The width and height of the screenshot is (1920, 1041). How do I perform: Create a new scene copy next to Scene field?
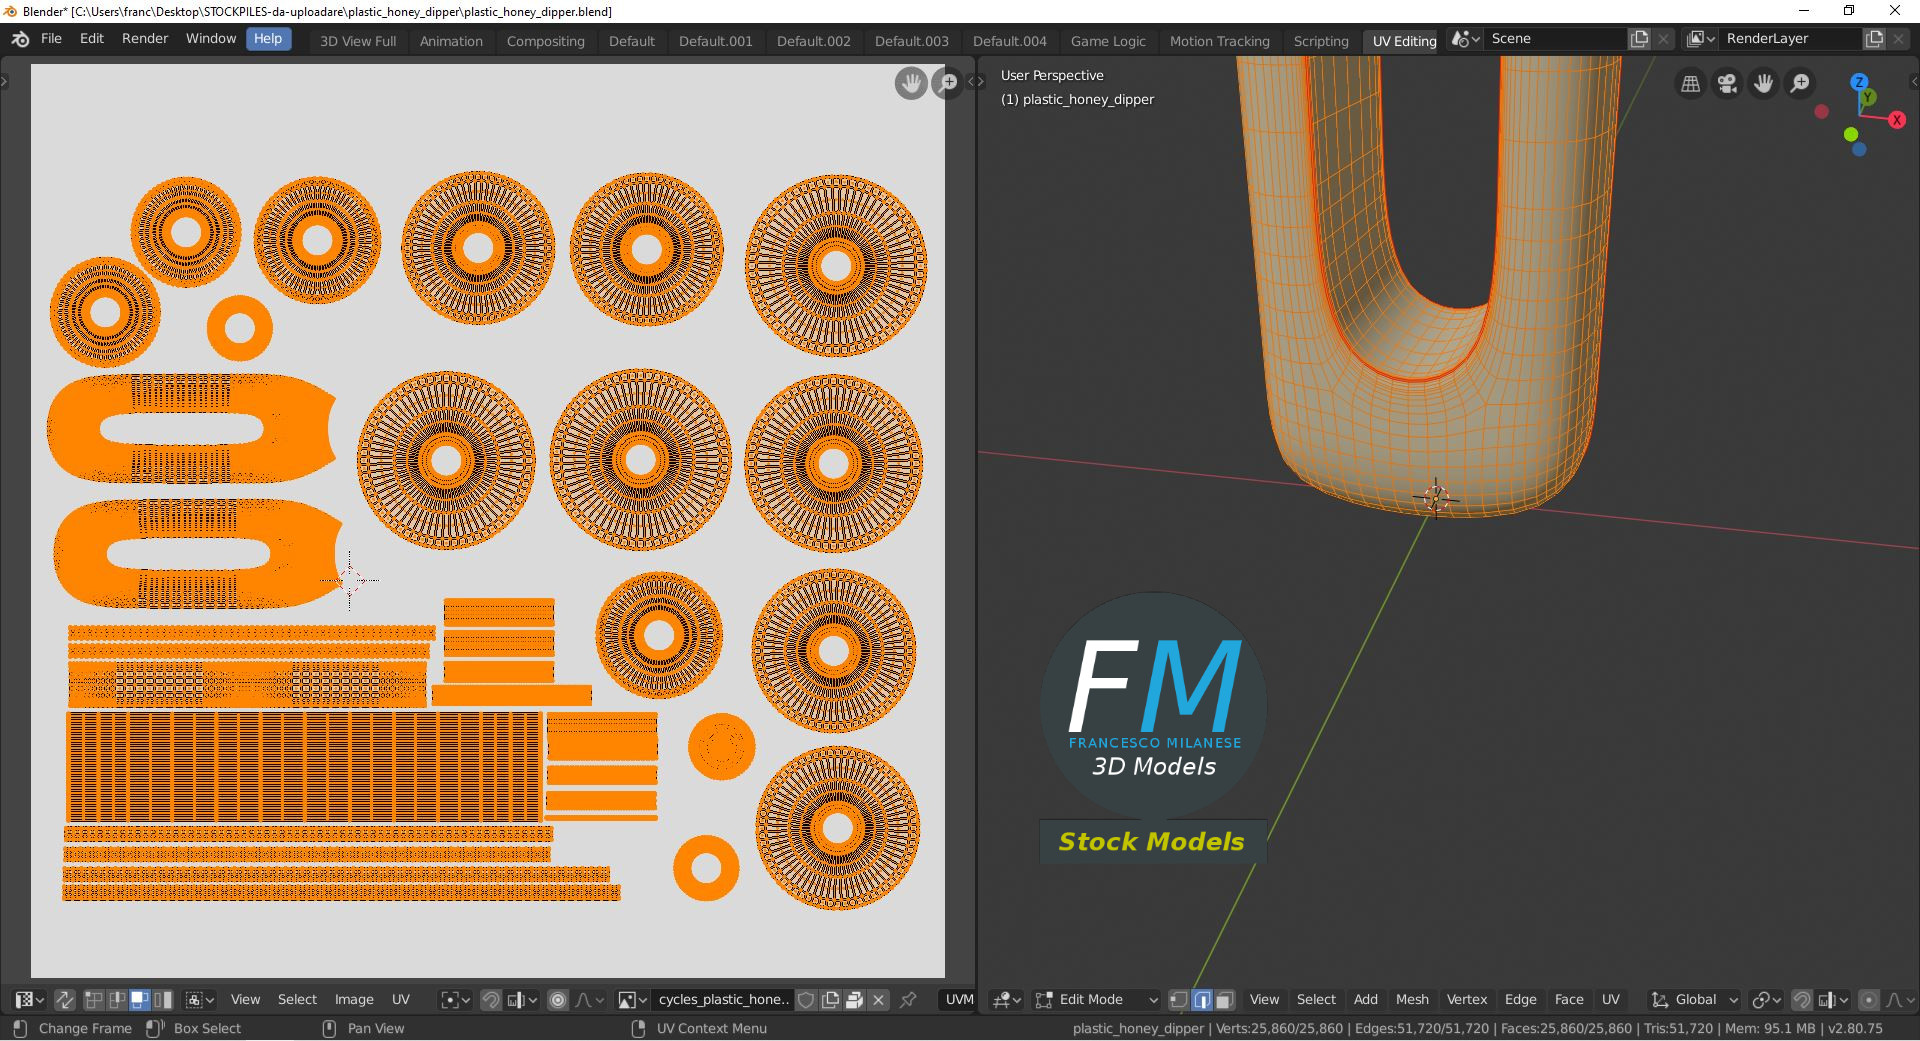(1639, 39)
